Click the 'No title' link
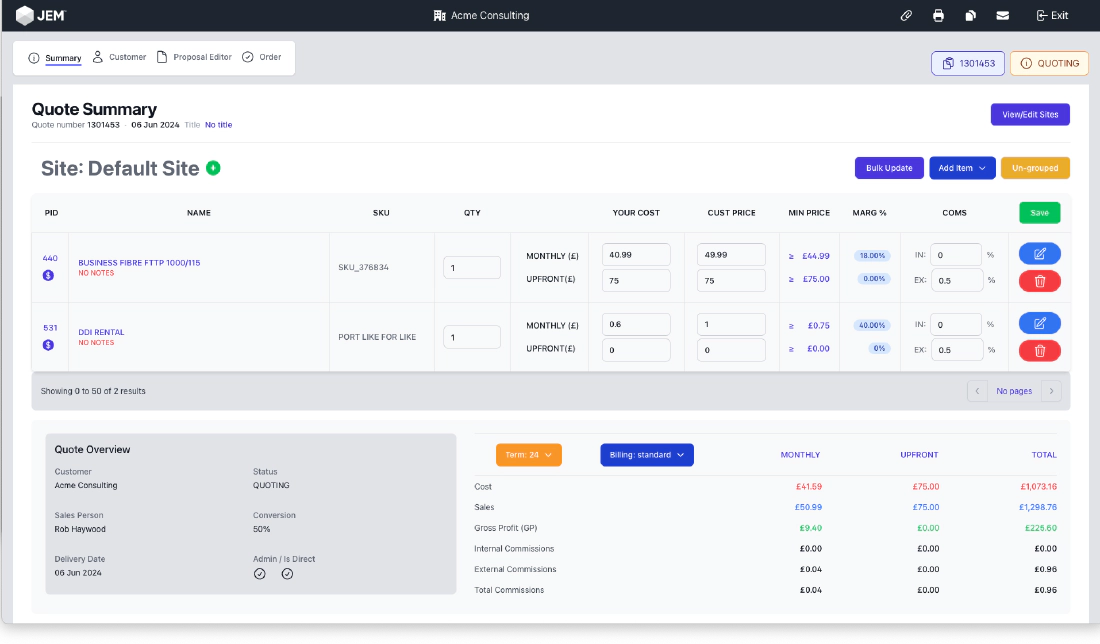The height and width of the screenshot is (644, 1100). pyautogui.click(x=218, y=125)
